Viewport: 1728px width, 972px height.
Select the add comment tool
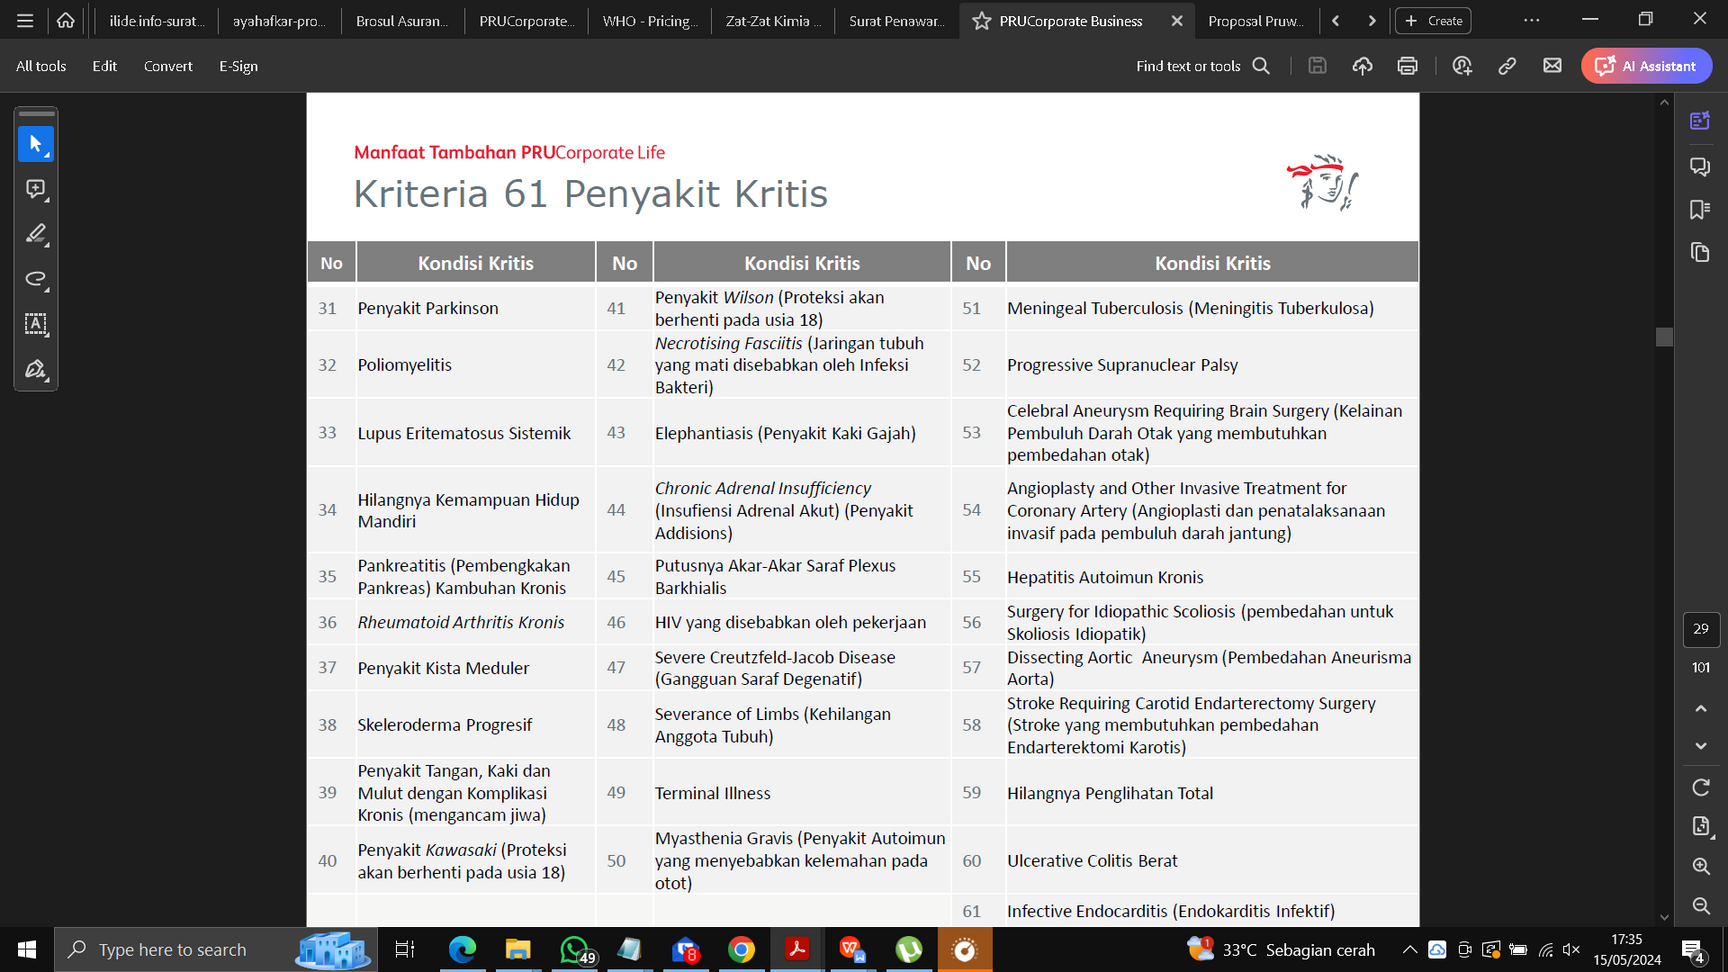36,189
